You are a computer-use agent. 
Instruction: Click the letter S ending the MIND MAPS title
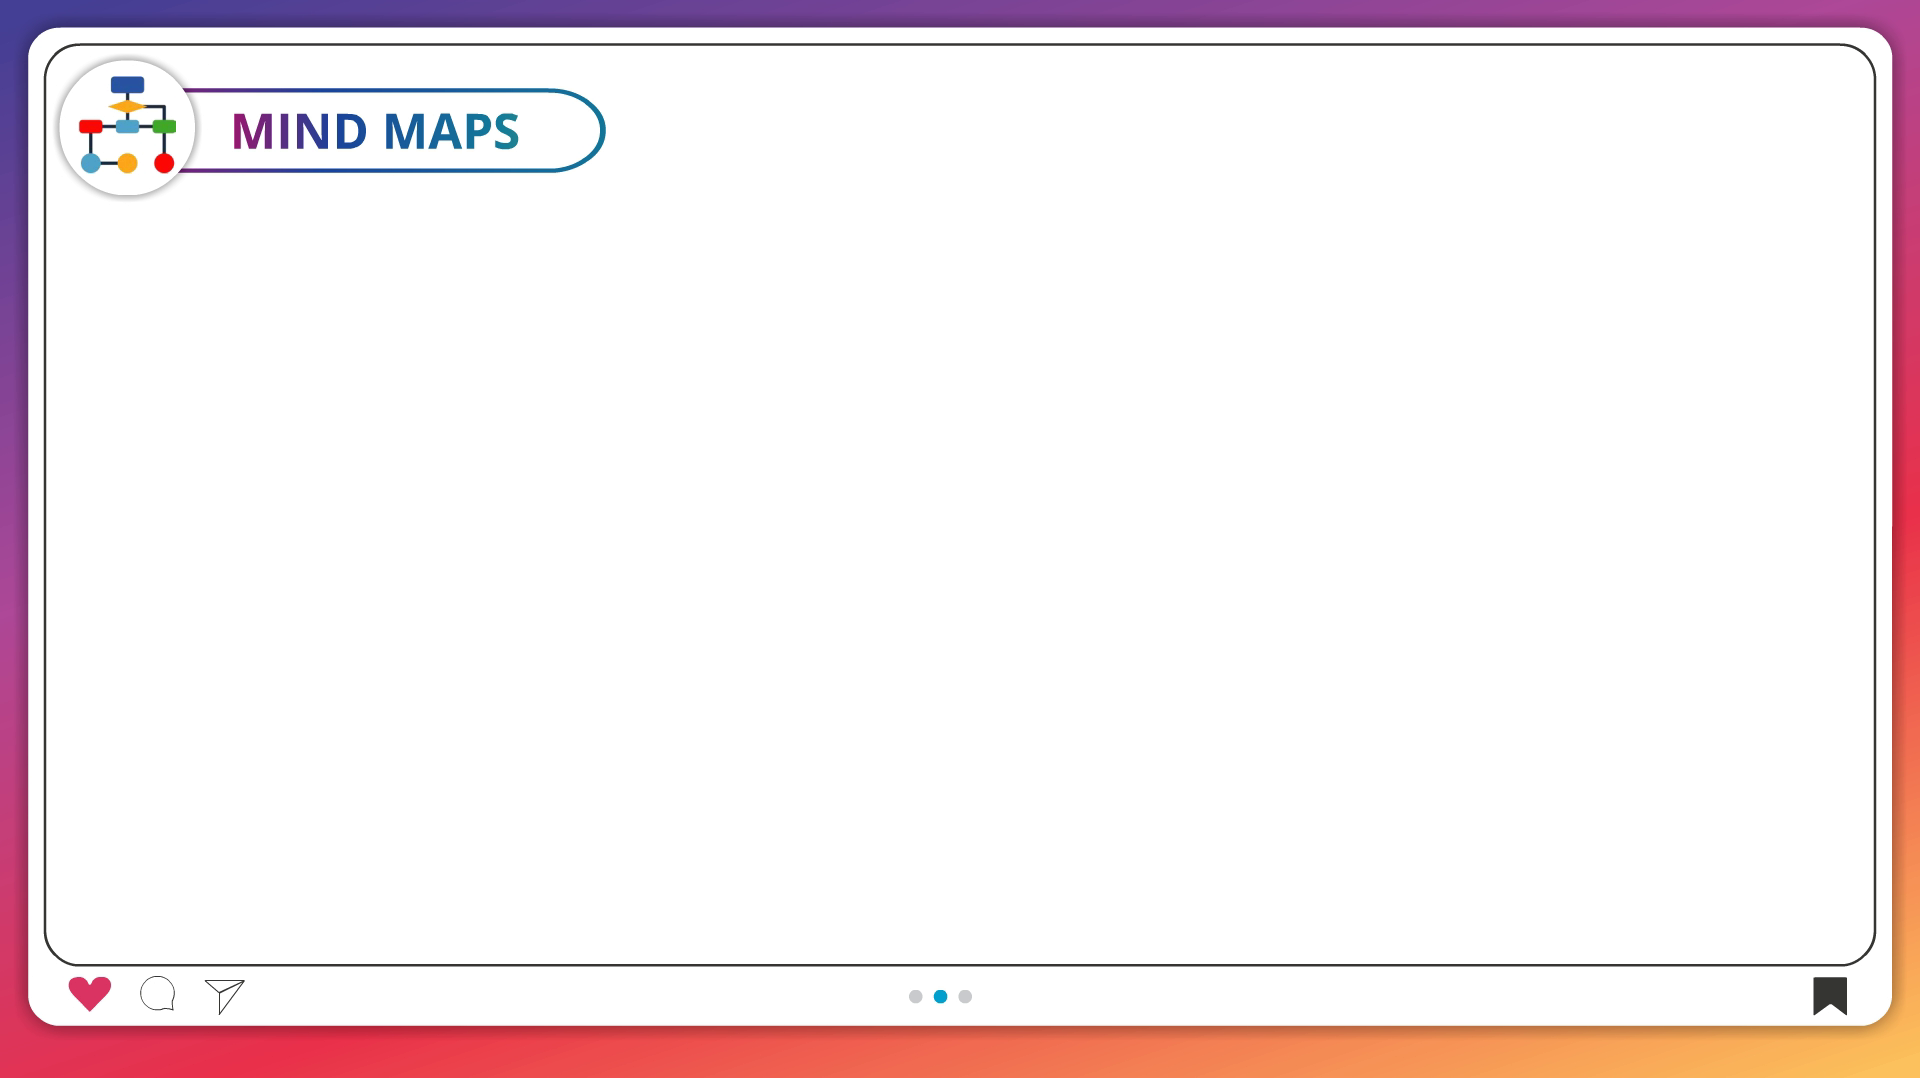[505, 132]
